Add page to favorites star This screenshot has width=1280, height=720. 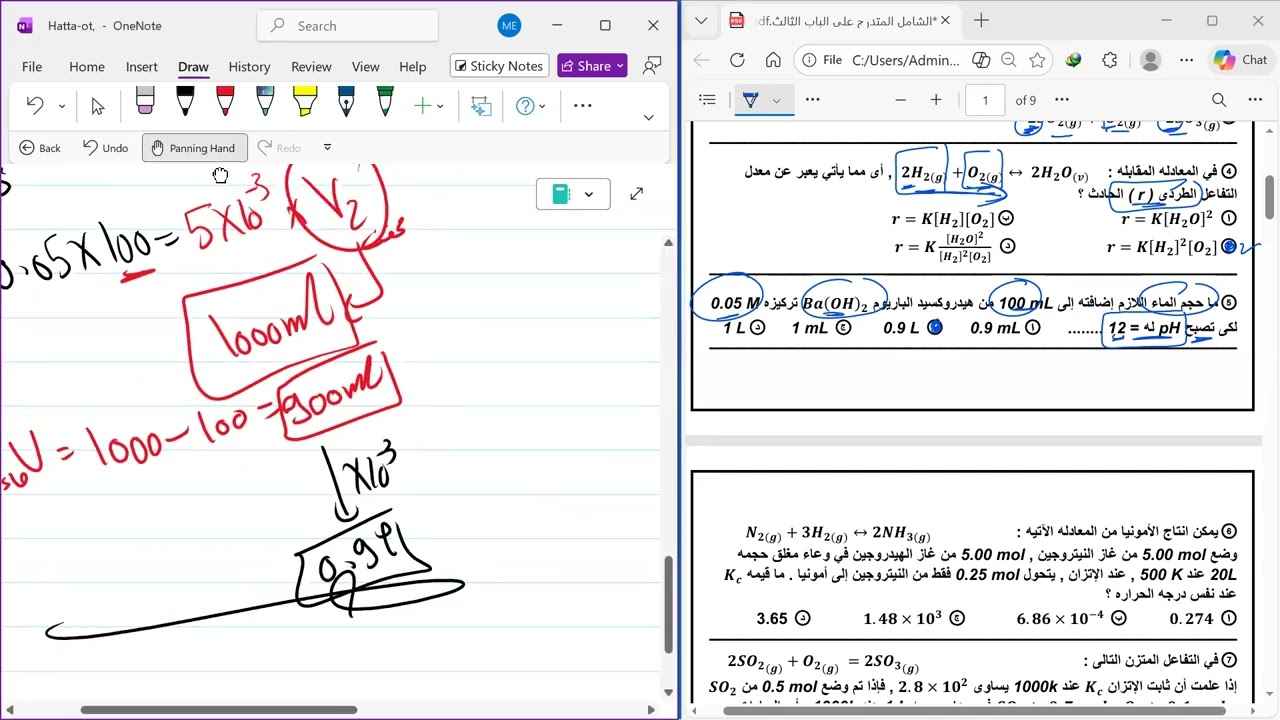coord(1037,60)
